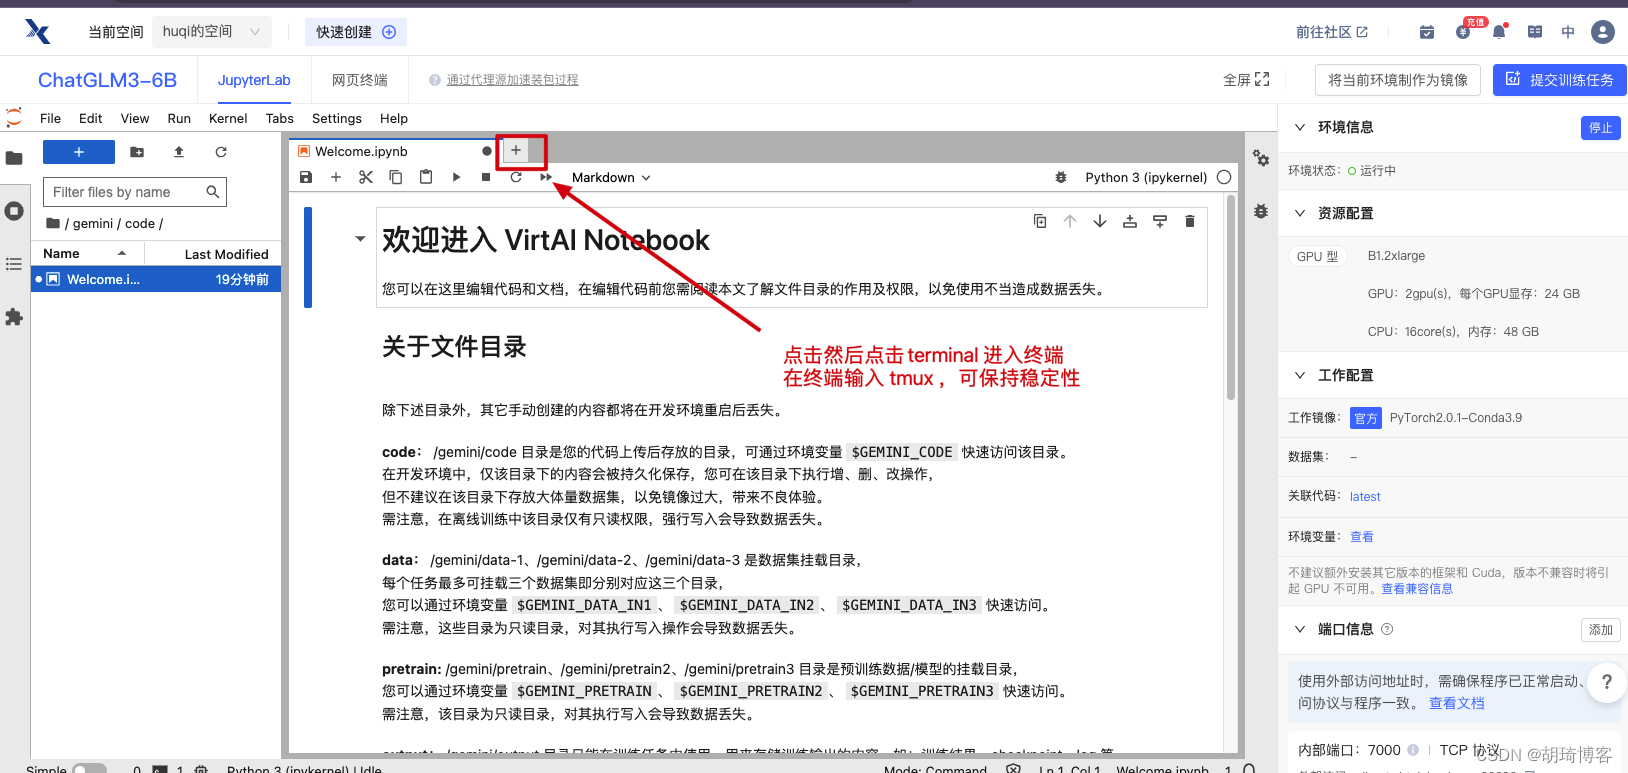Open new launcher tab with plus
1628x773 pixels.
point(516,151)
